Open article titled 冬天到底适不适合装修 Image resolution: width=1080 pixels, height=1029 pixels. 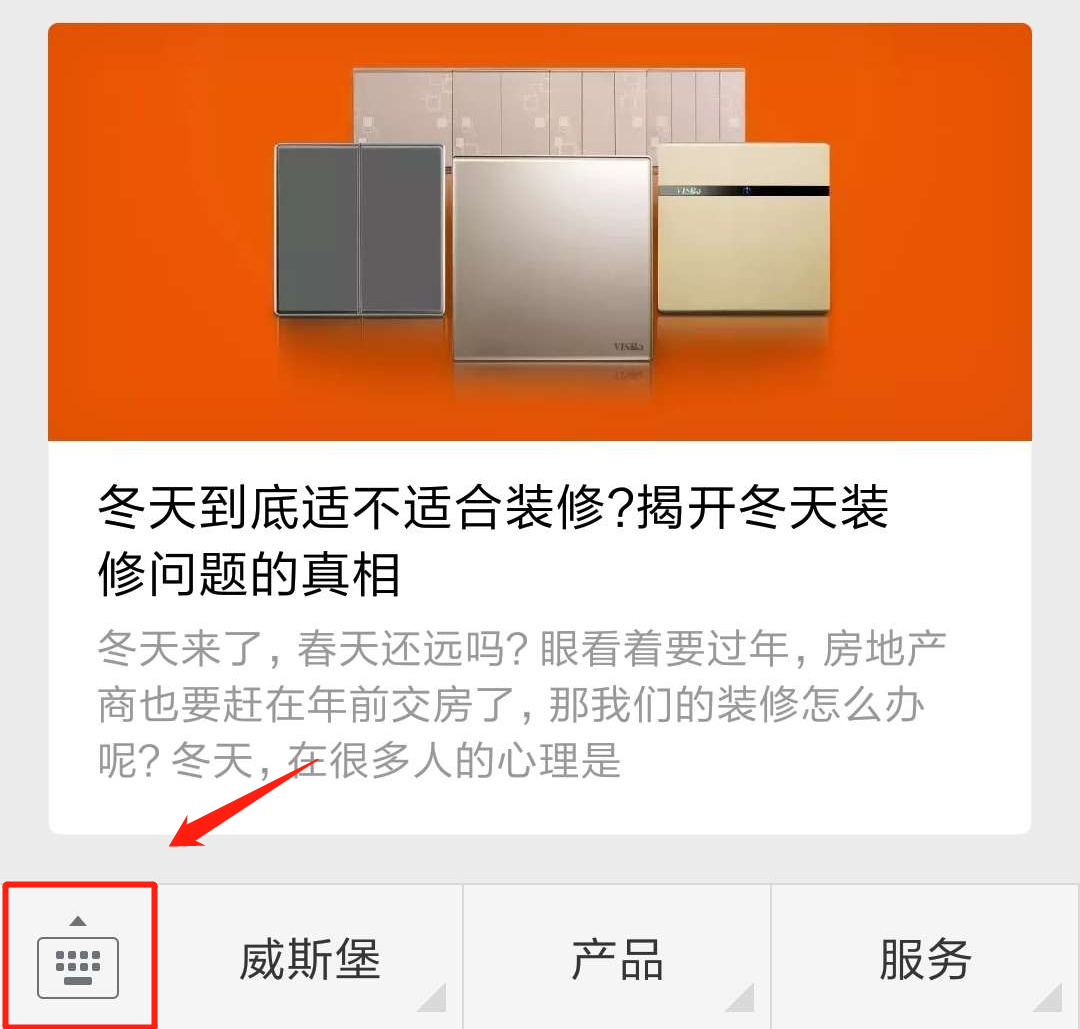point(493,541)
